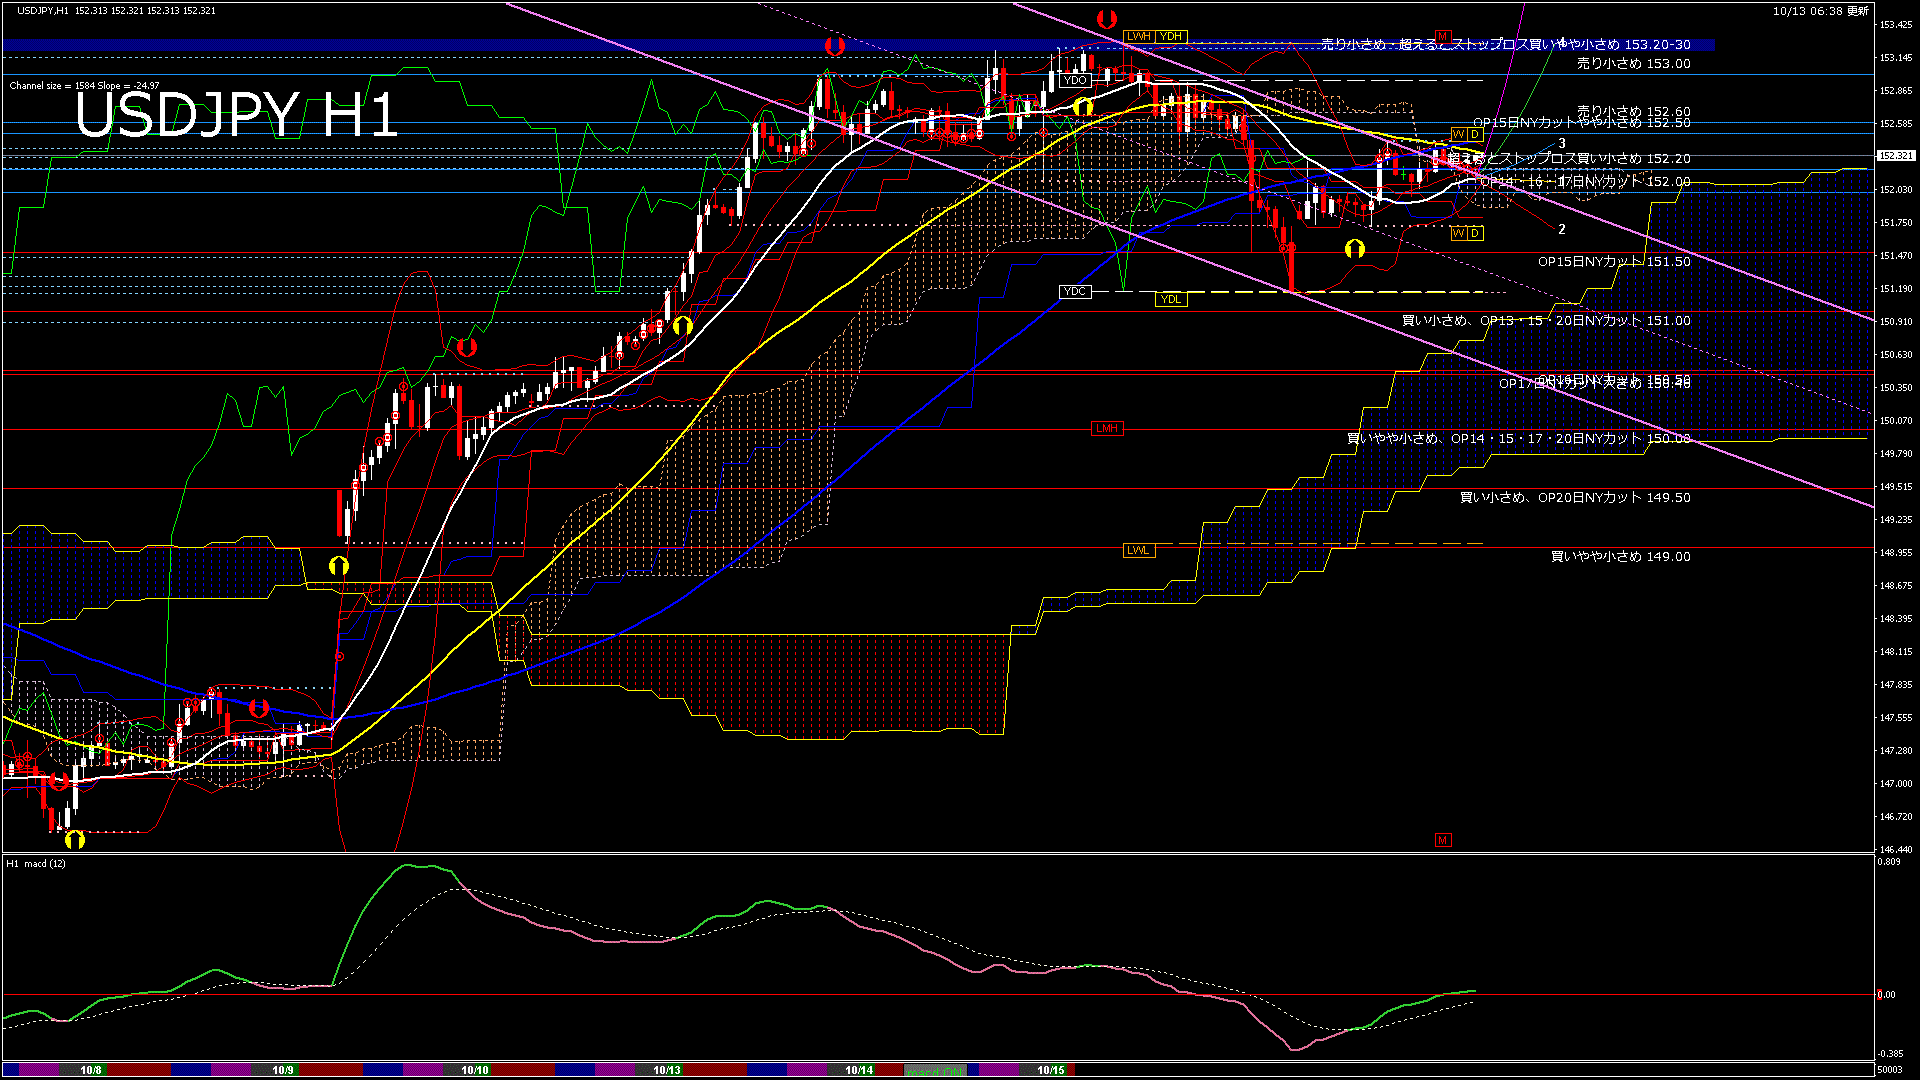Click the LWH last-week-high label
Screen dimensions: 1920x1080
coord(1139,36)
